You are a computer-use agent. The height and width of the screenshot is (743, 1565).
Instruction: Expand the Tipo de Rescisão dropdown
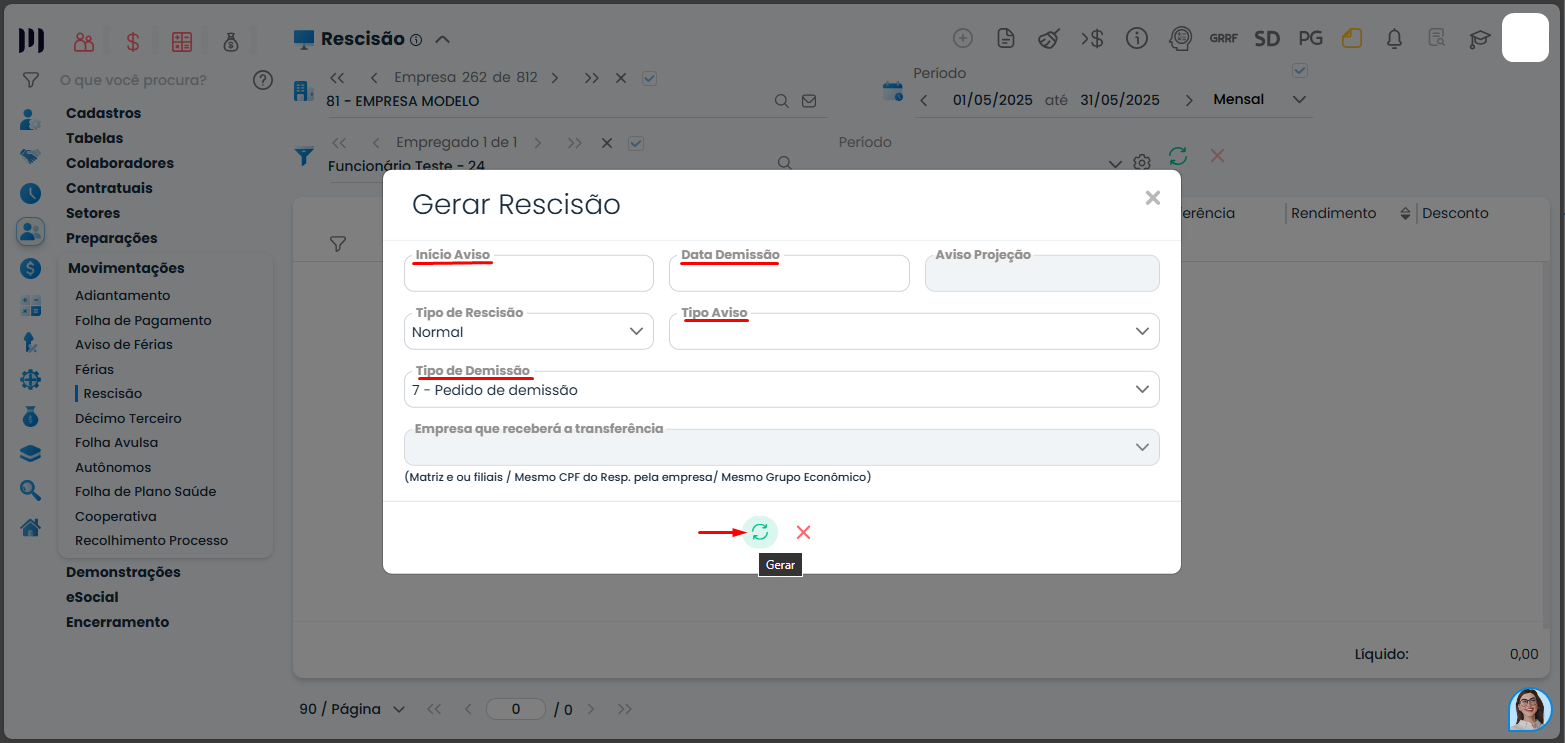(528, 332)
